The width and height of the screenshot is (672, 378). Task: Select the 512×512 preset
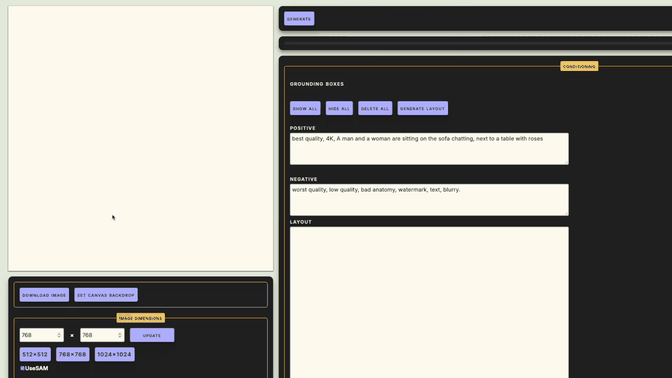point(35,354)
